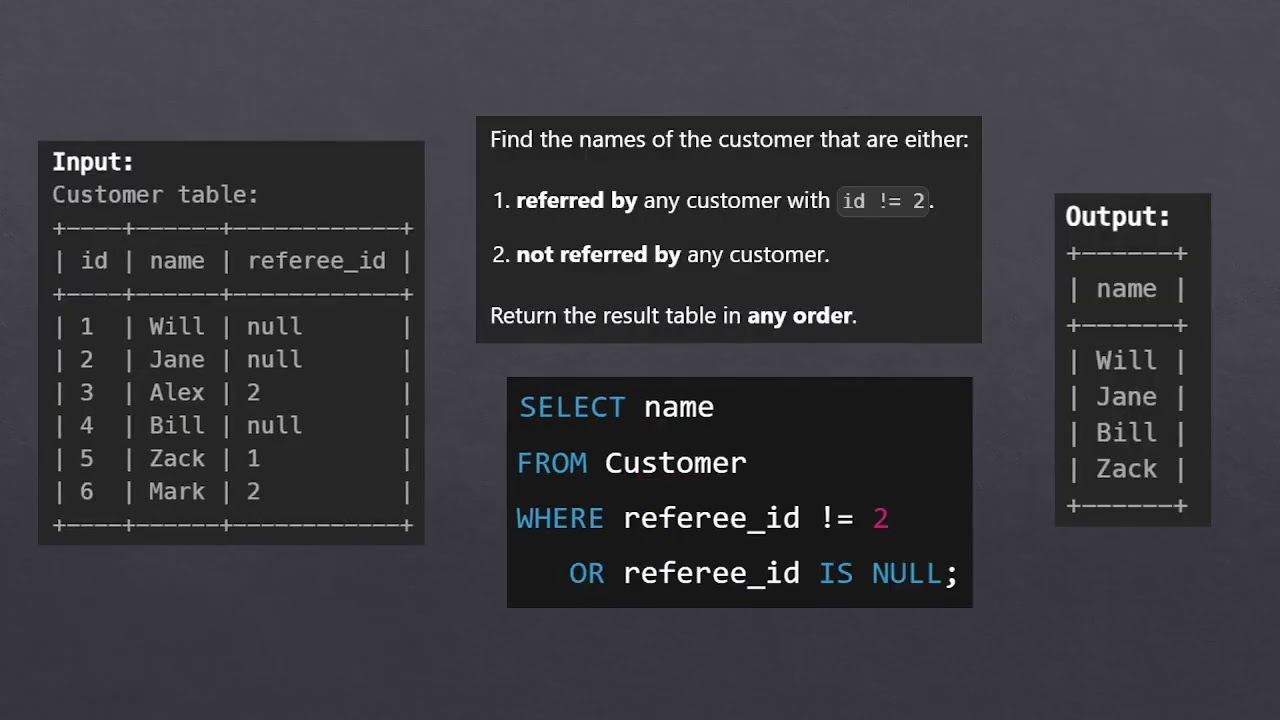
Task: Click the id column header in Input table
Action: pos(94,261)
